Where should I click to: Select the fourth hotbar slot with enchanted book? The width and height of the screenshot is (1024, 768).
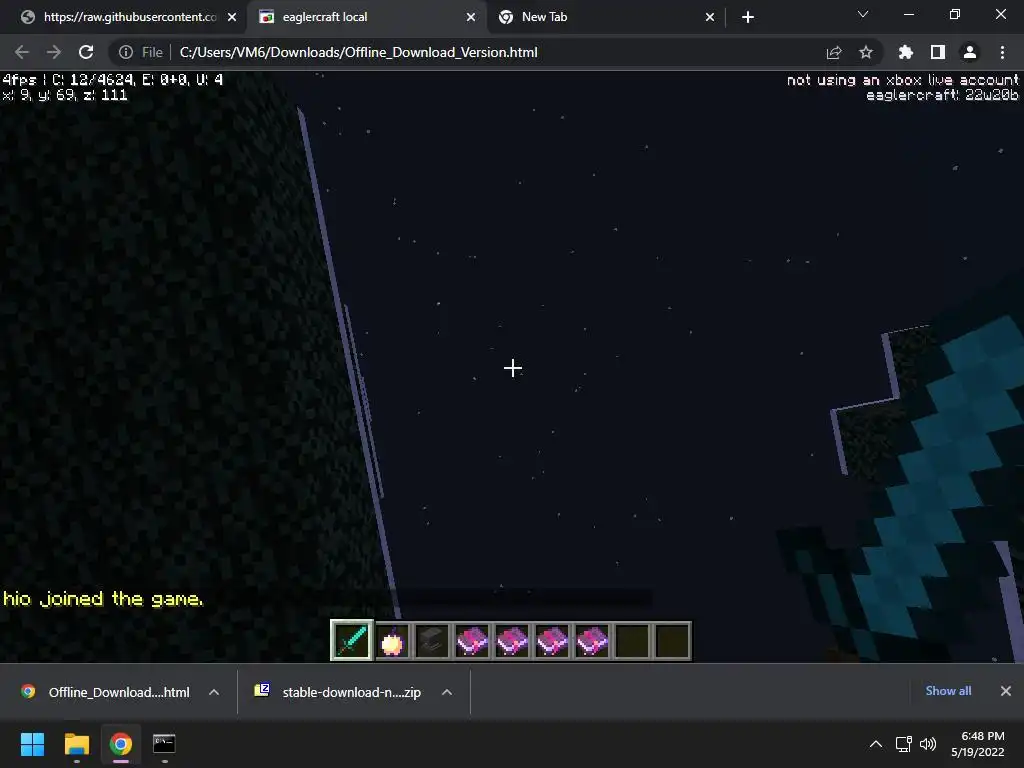[472, 641]
